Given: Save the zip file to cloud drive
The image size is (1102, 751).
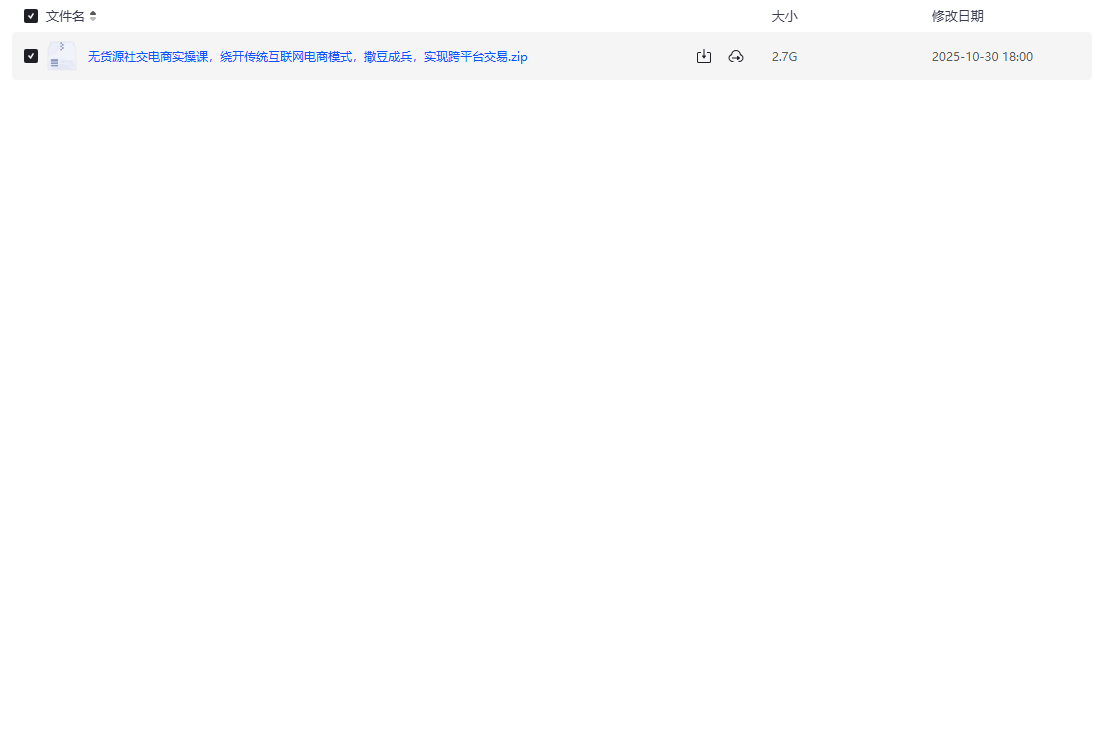Looking at the screenshot, I should 736,57.
